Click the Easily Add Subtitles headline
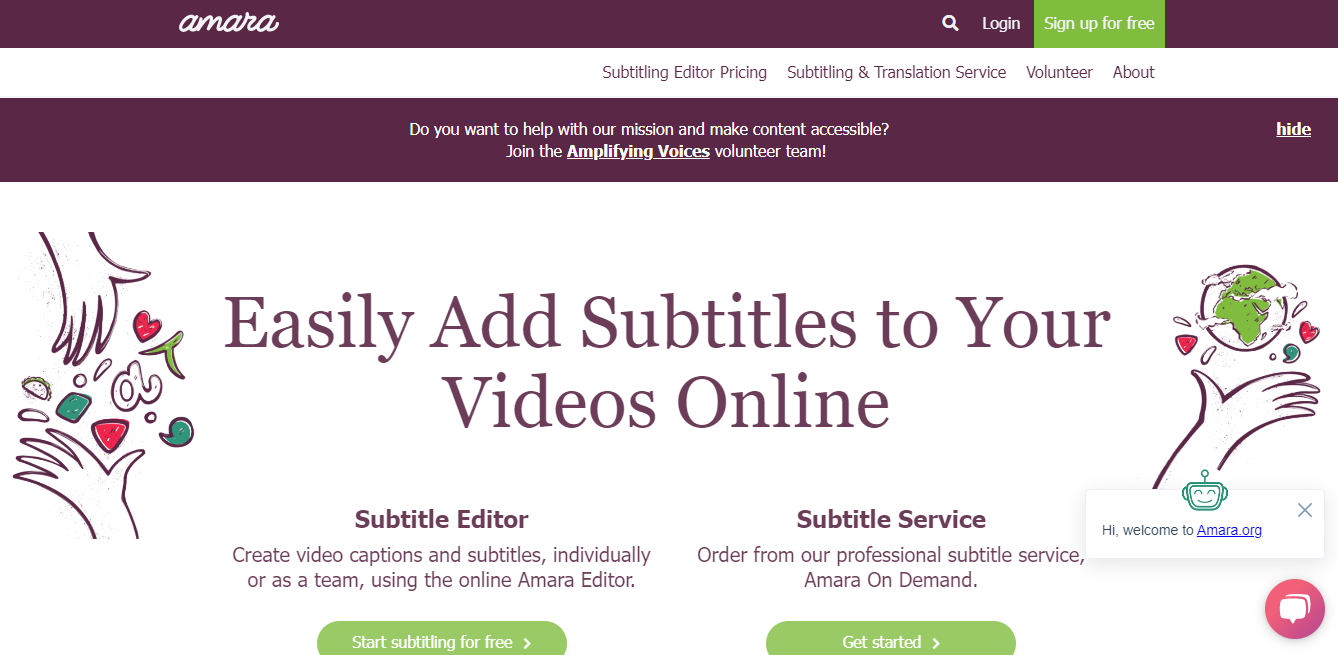Screen dimensions: 1338x655 pyautogui.click(x=667, y=362)
